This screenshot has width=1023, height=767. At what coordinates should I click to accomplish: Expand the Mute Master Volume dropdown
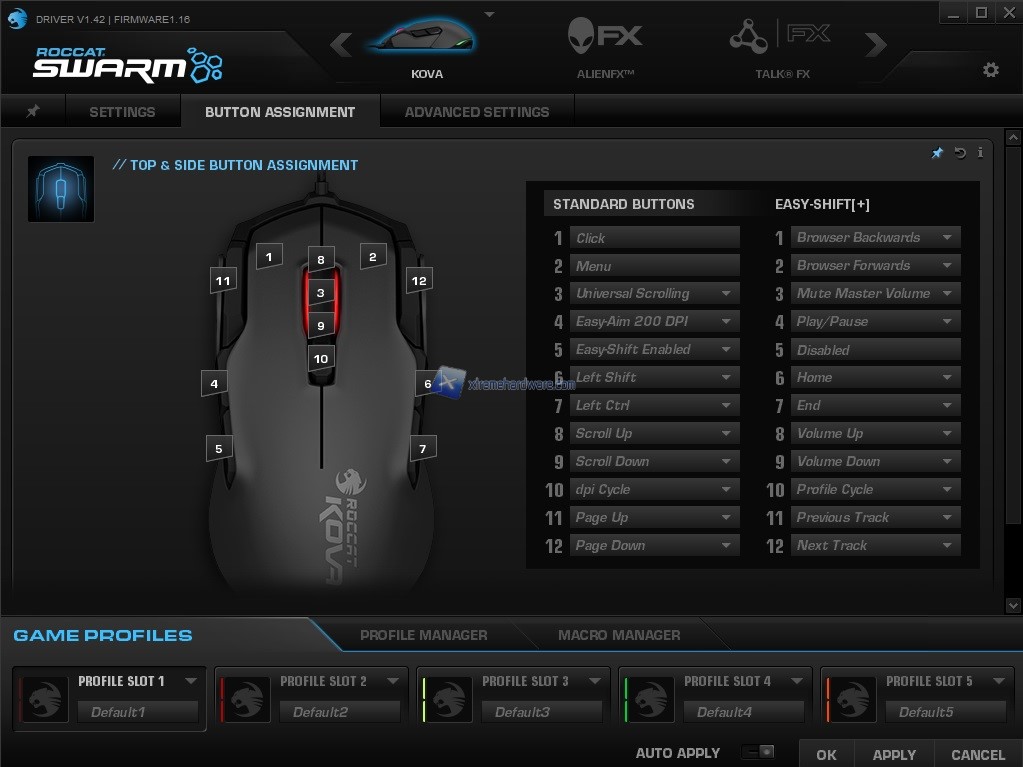tap(947, 294)
